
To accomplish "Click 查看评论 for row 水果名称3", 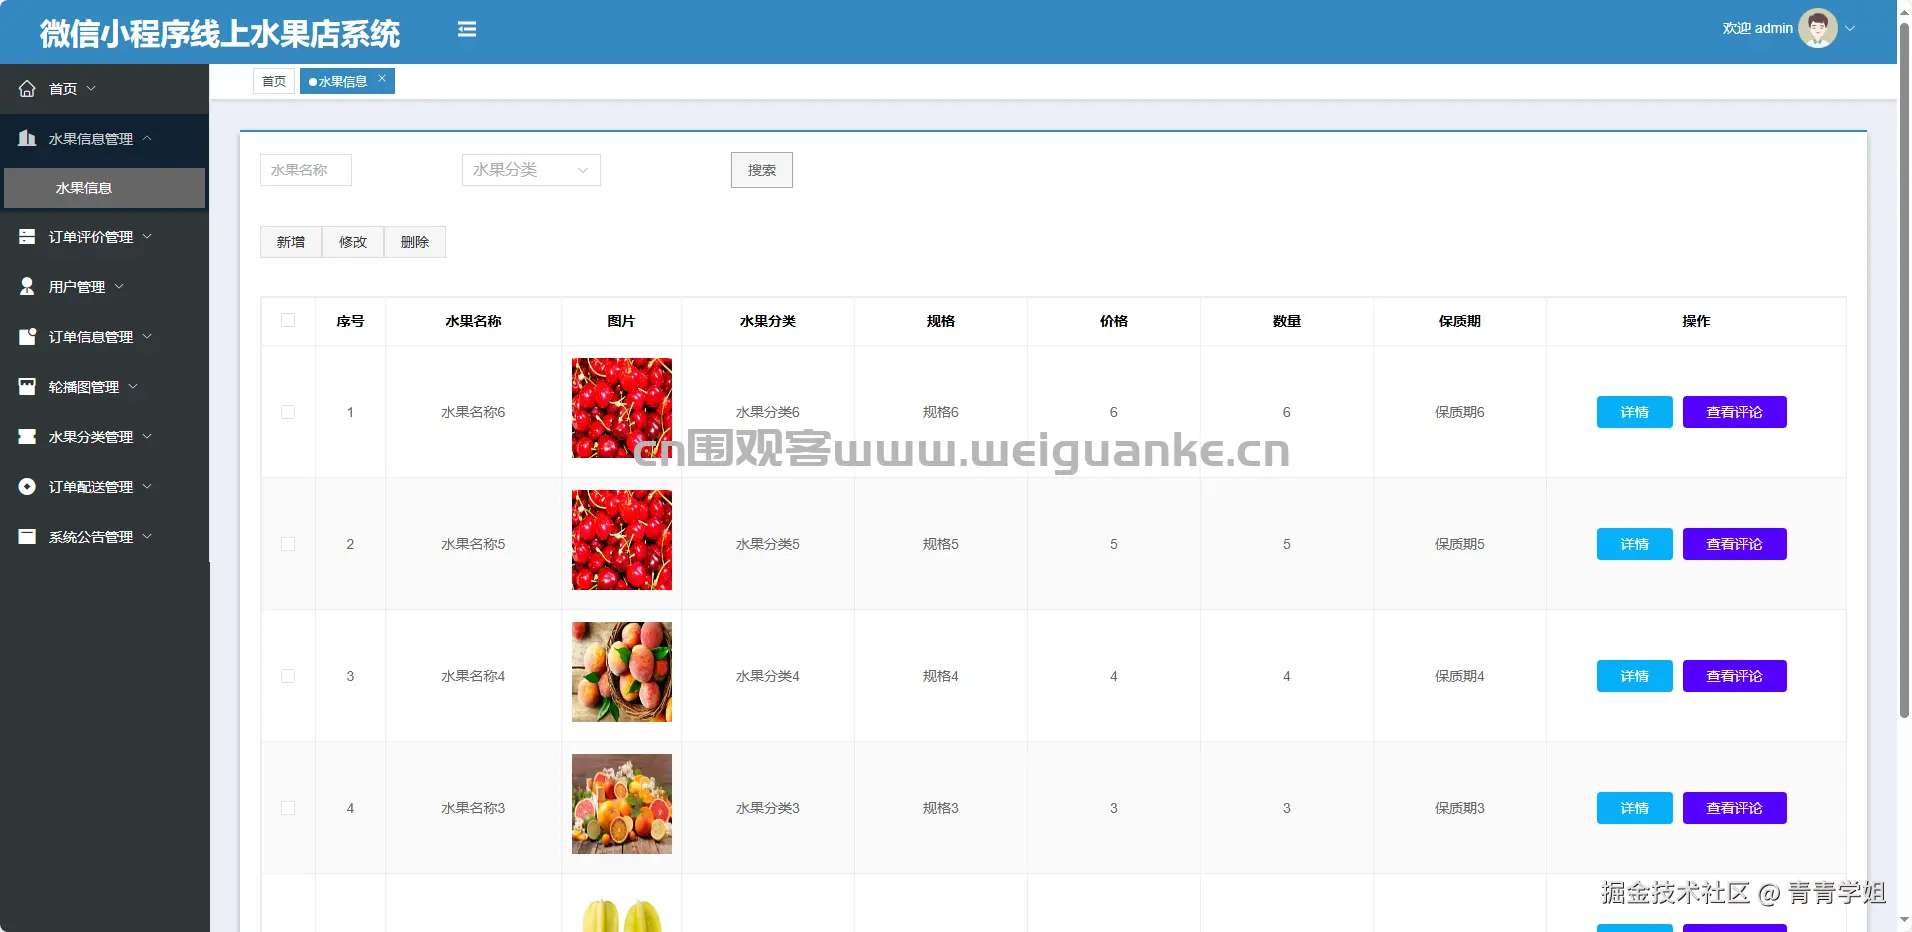I will (1735, 808).
